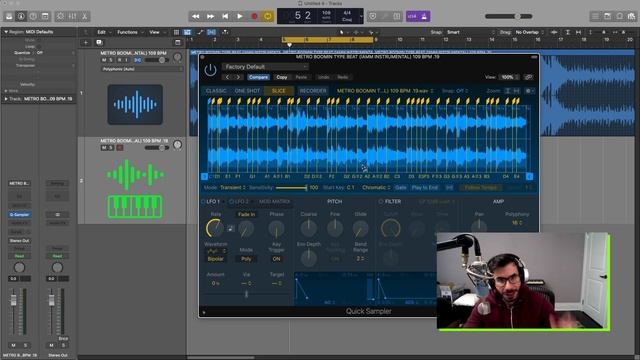
Task: Click the Fast Forward transport button
Action: click(x=210, y=16)
